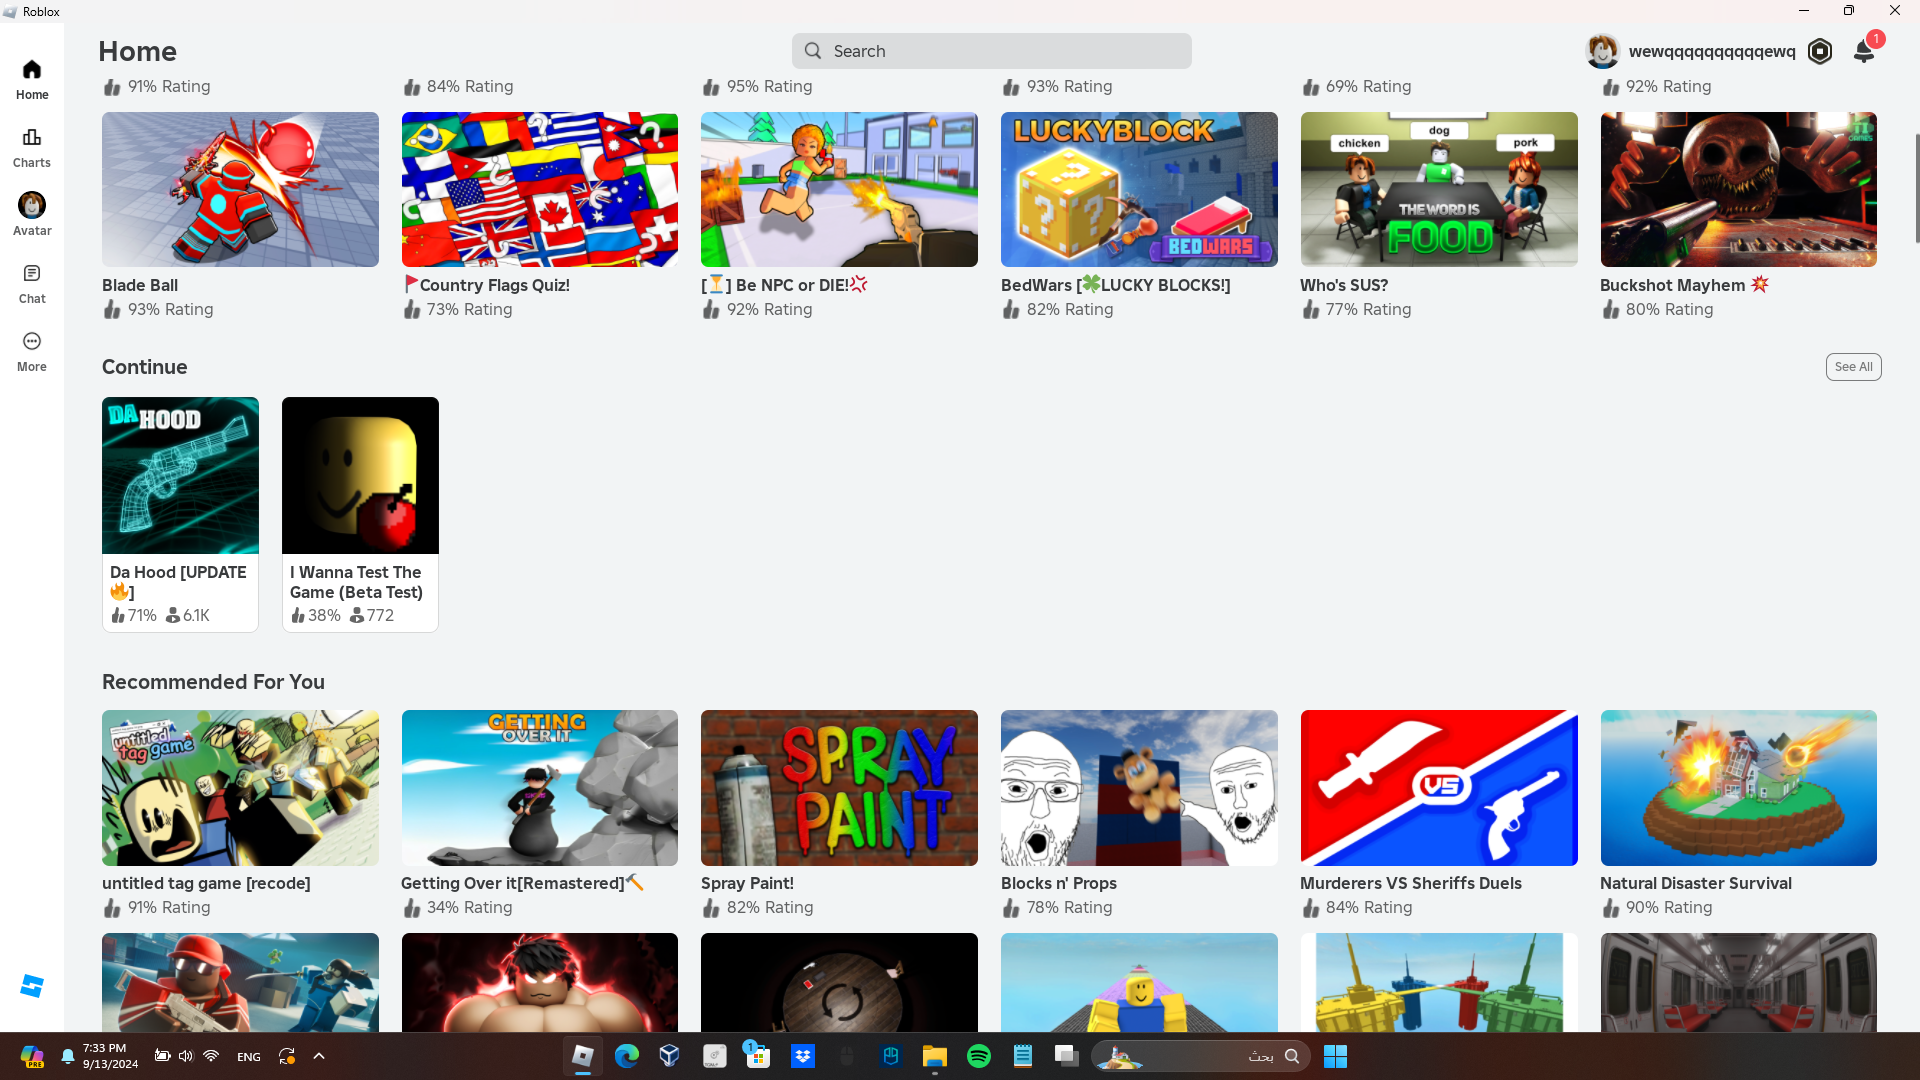The height and width of the screenshot is (1080, 1920).
Task: Open the Country Flags Quiz thumbnail
Action: pos(540,189)
